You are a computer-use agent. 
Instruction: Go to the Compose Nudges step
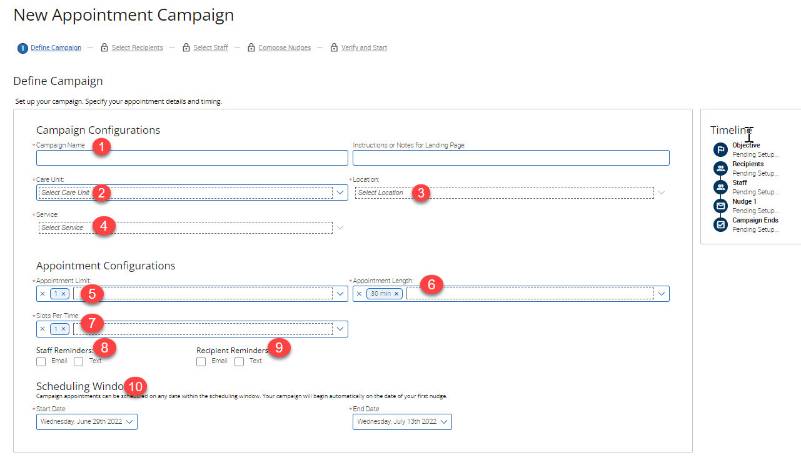click(x=285, y=48)
